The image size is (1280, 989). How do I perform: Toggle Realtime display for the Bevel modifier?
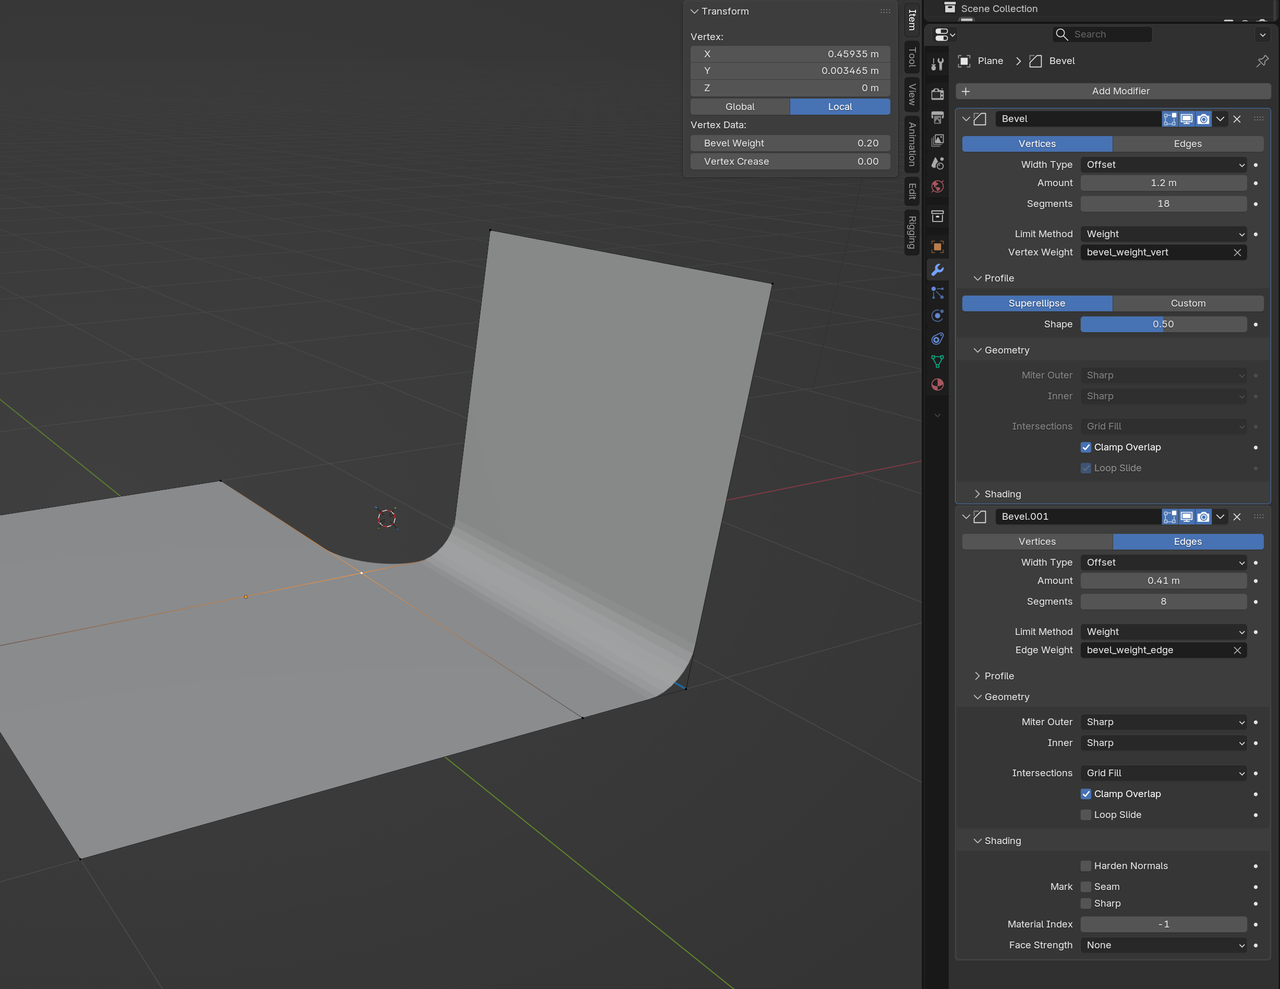(1186, 118)
